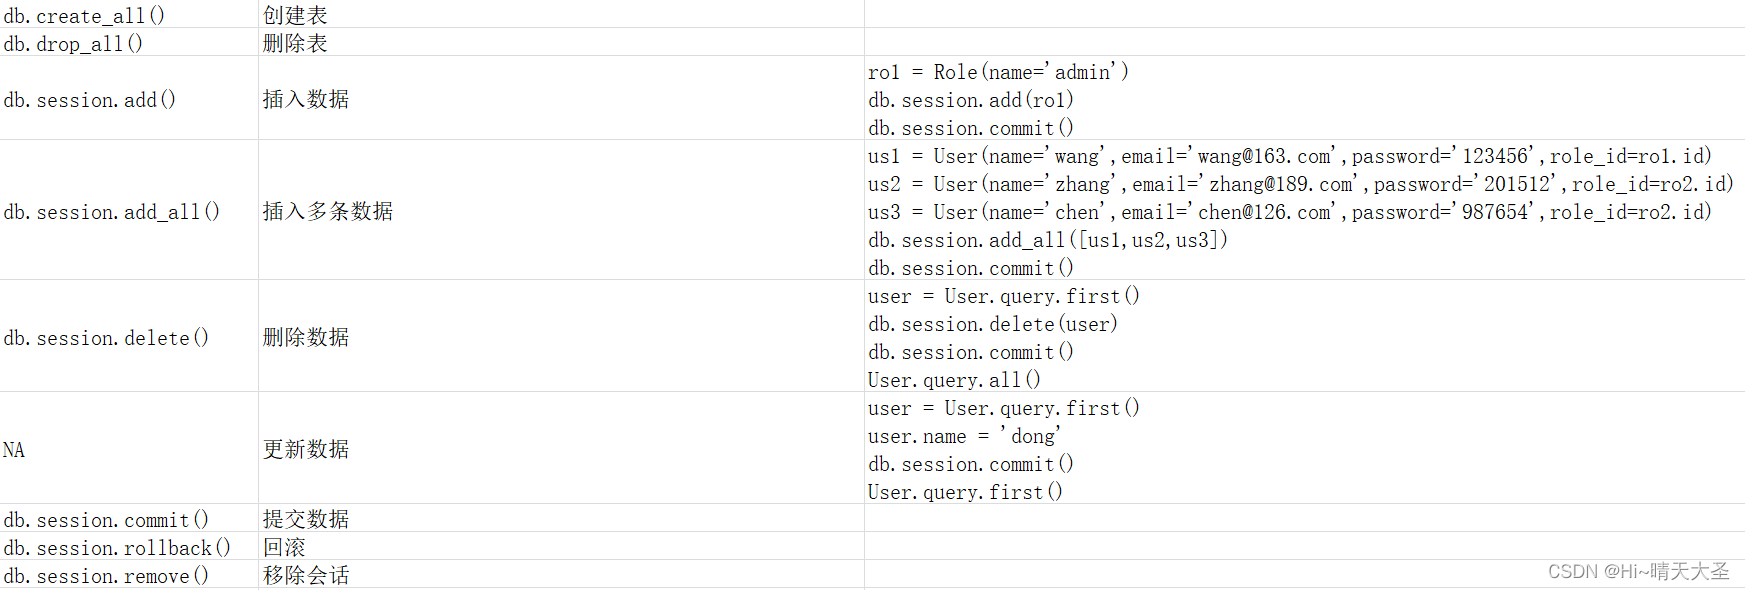Screen dimensions: 1745x590
Task: Click the db.session.remove() cell
Action: tap(106, 576)
